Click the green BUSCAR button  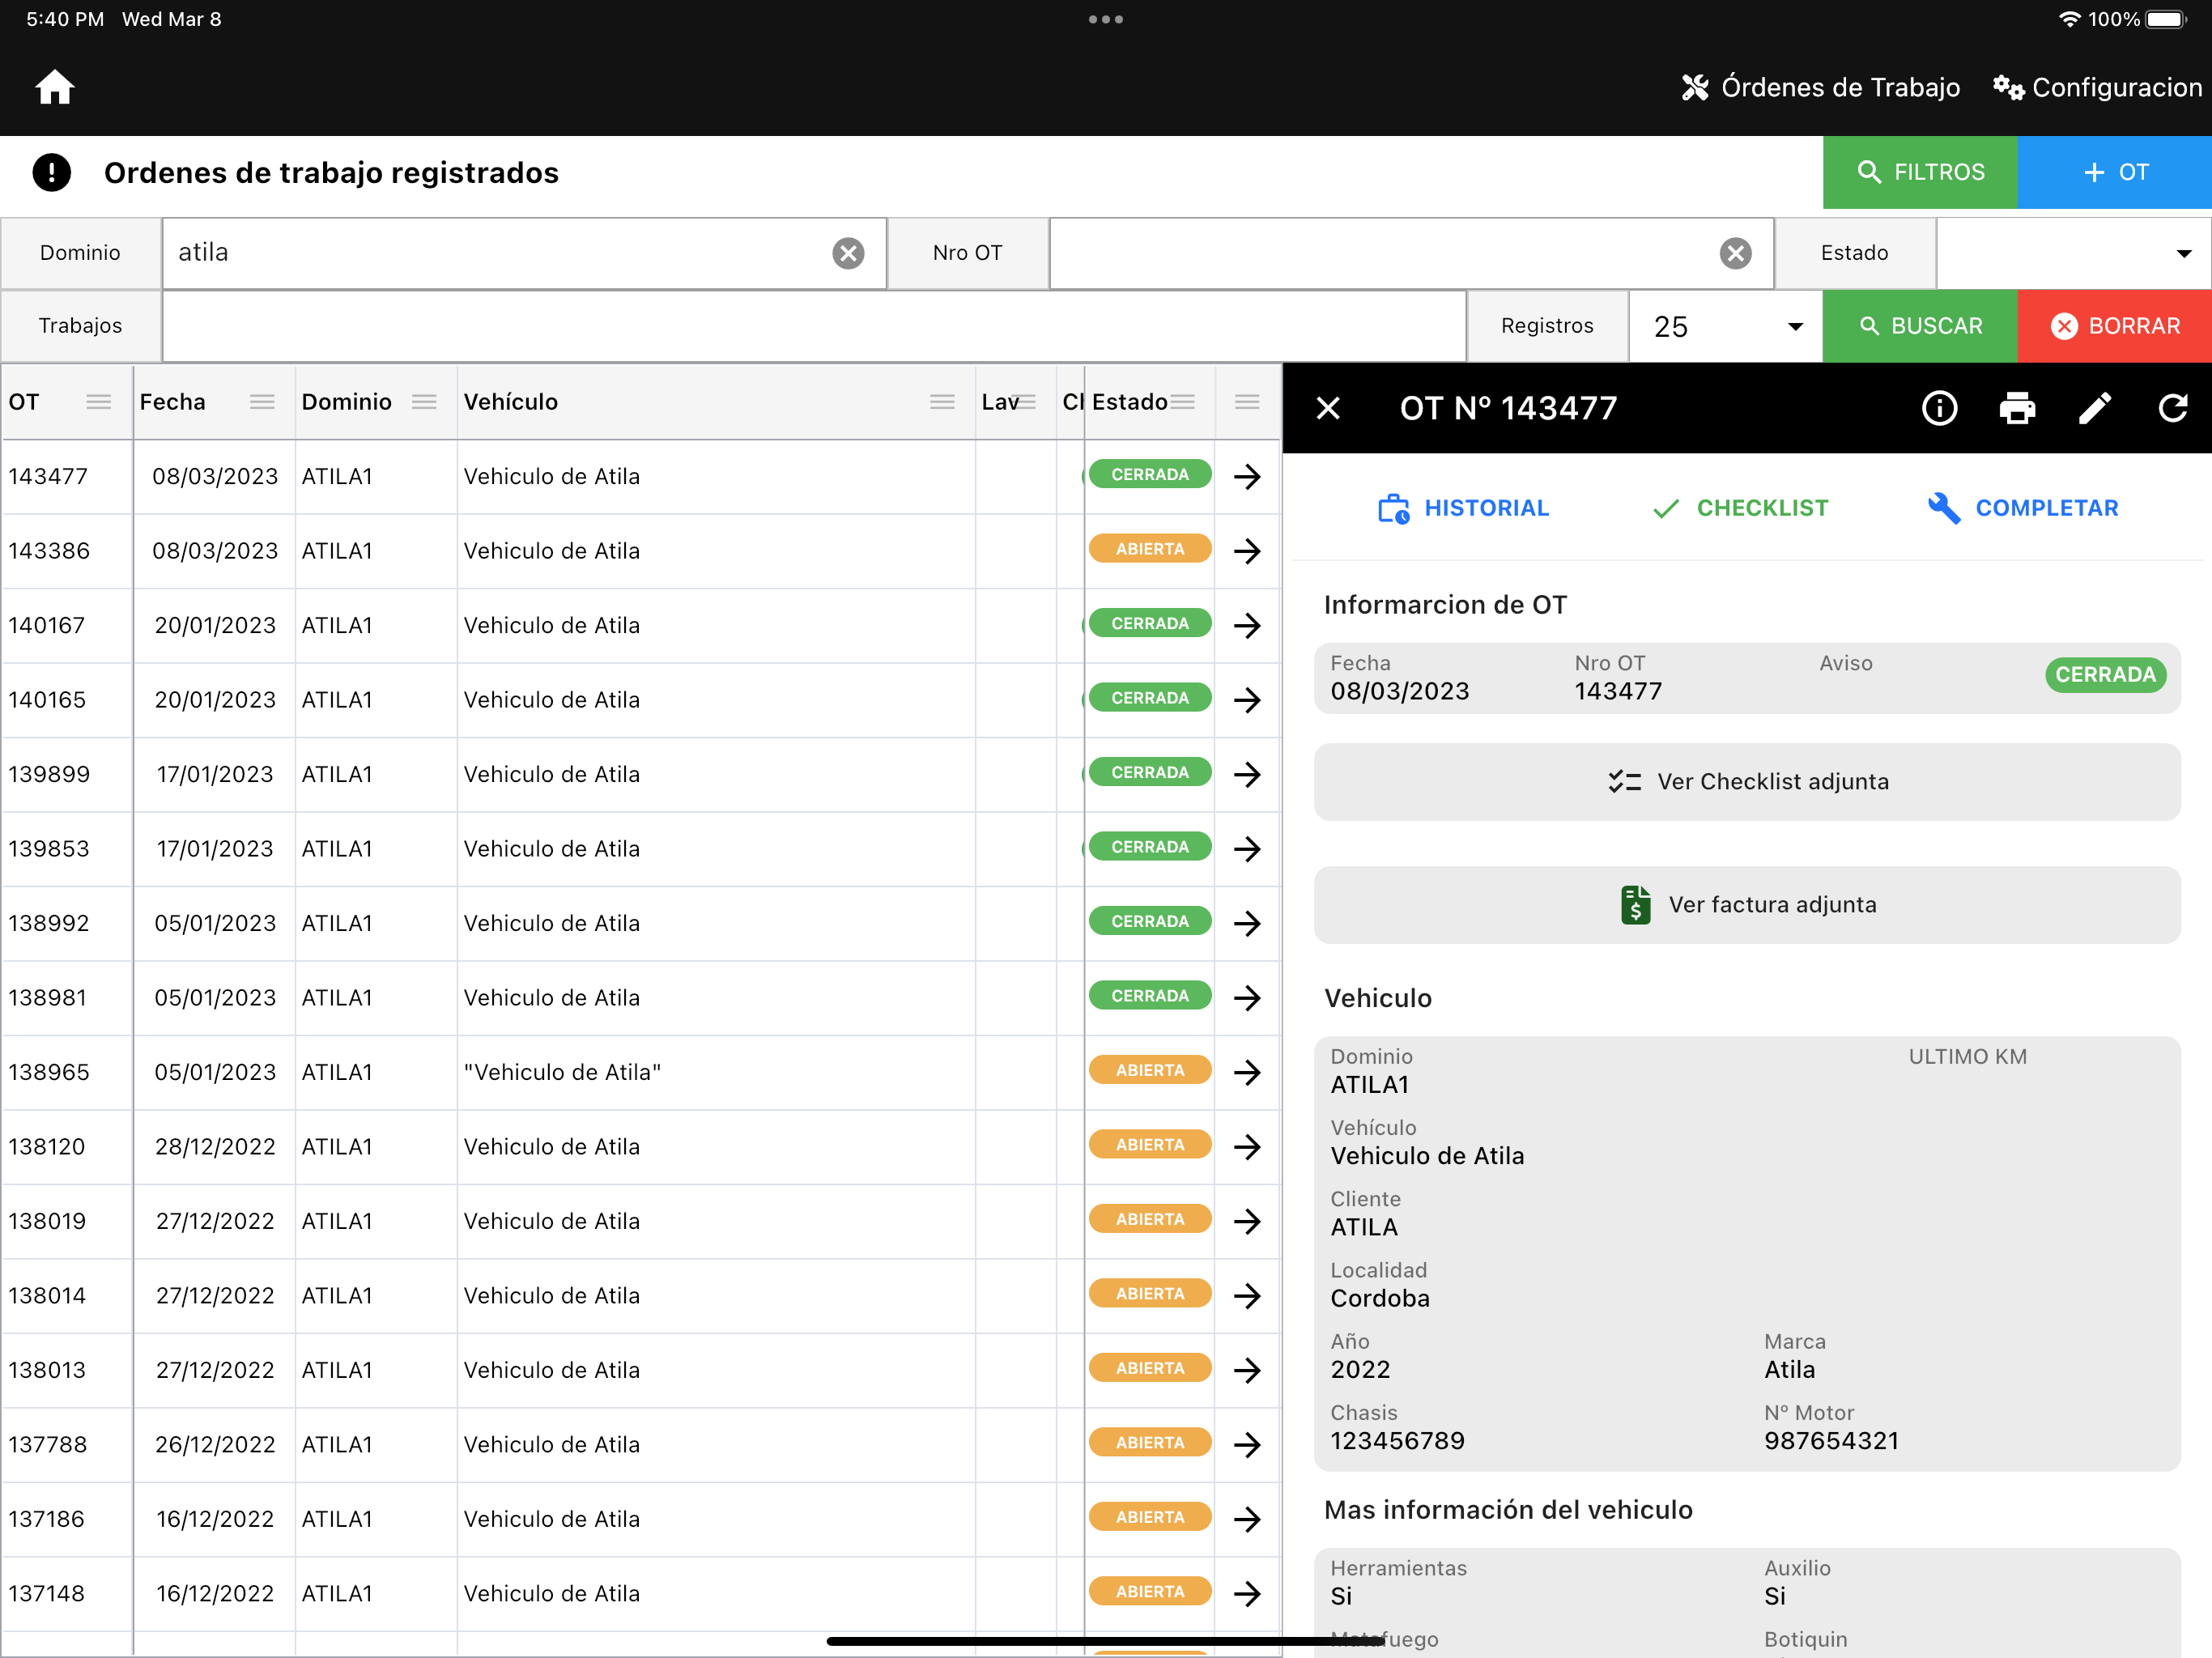(x=1919, y=326)
